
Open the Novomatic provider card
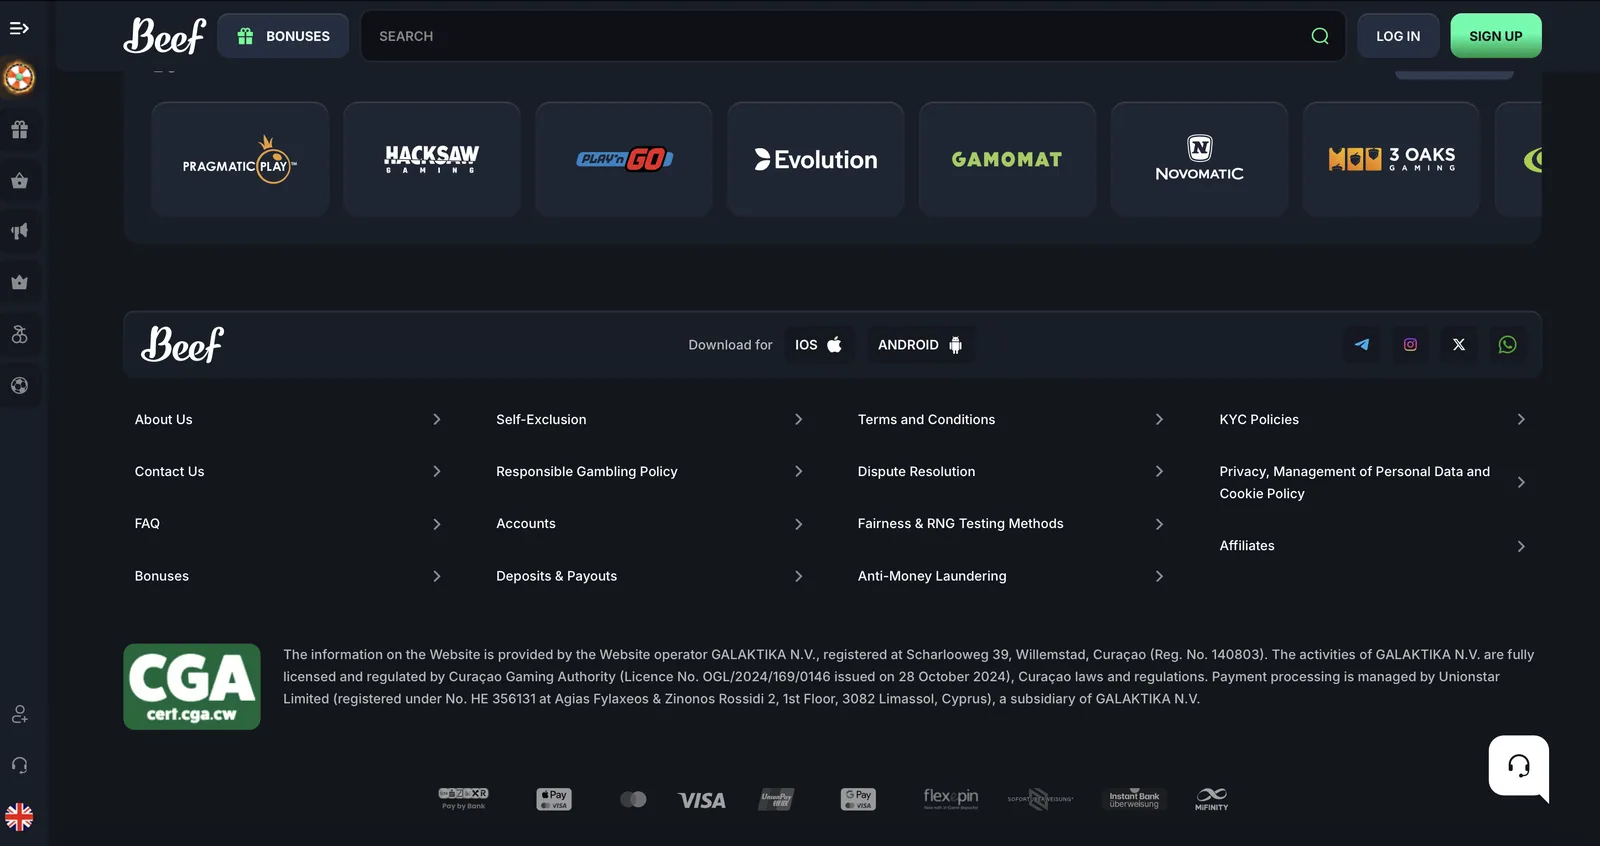[x=1200, y=160]
